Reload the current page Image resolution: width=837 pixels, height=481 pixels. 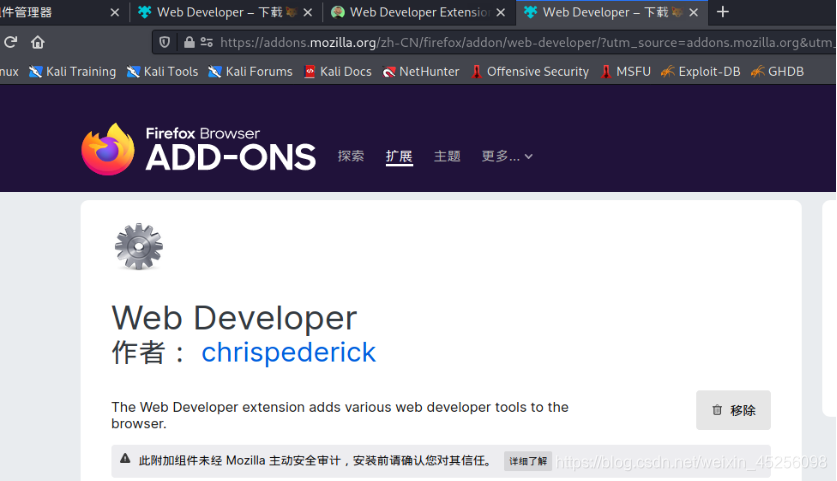pos(11,42)
